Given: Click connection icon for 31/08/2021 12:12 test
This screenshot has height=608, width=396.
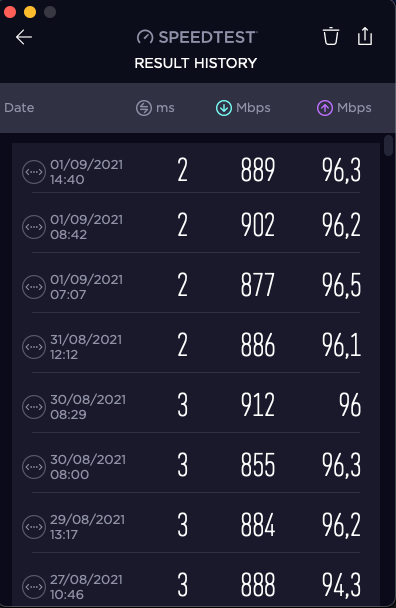Looking at the screenshot, I should 34,347.
